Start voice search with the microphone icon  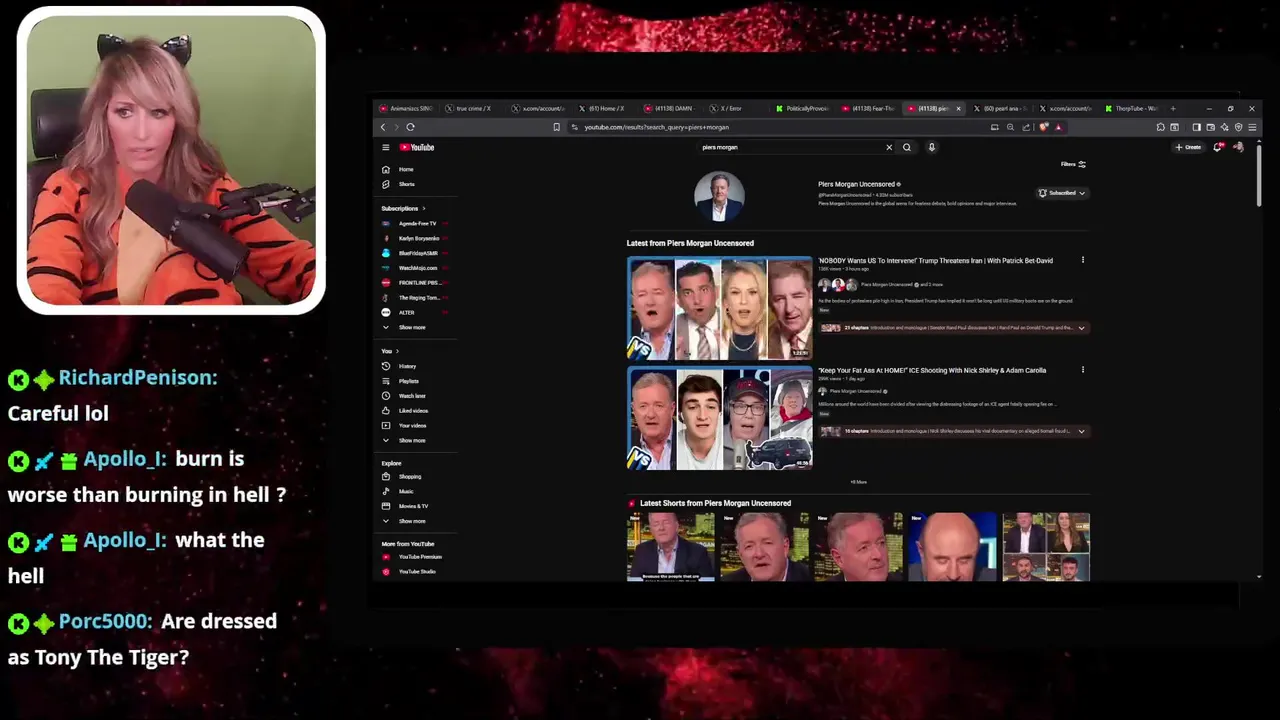point(931,147)
